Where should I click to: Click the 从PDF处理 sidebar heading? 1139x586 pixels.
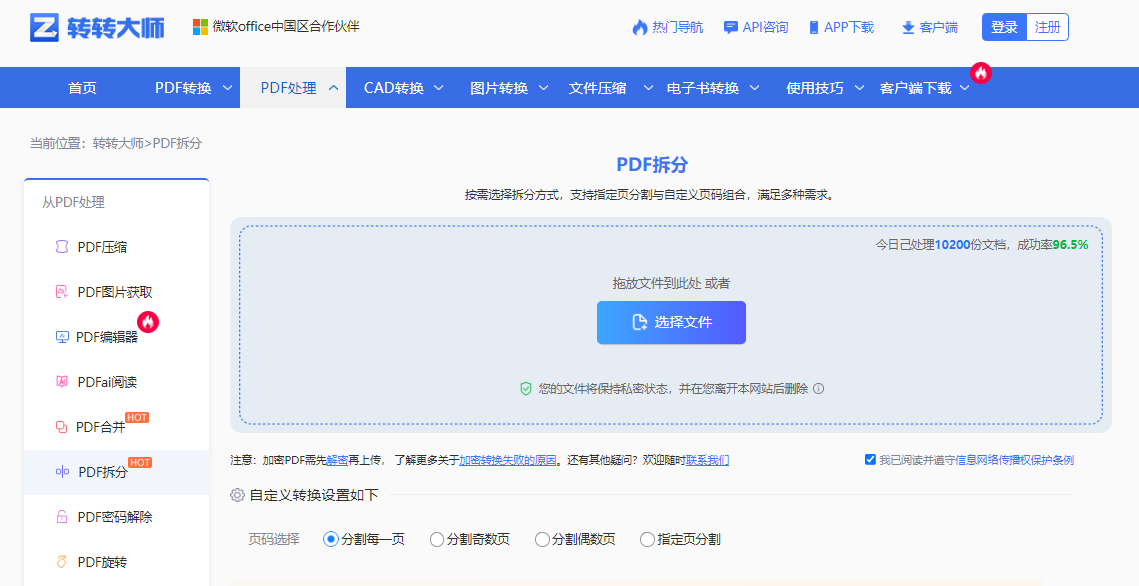point(73,203)
